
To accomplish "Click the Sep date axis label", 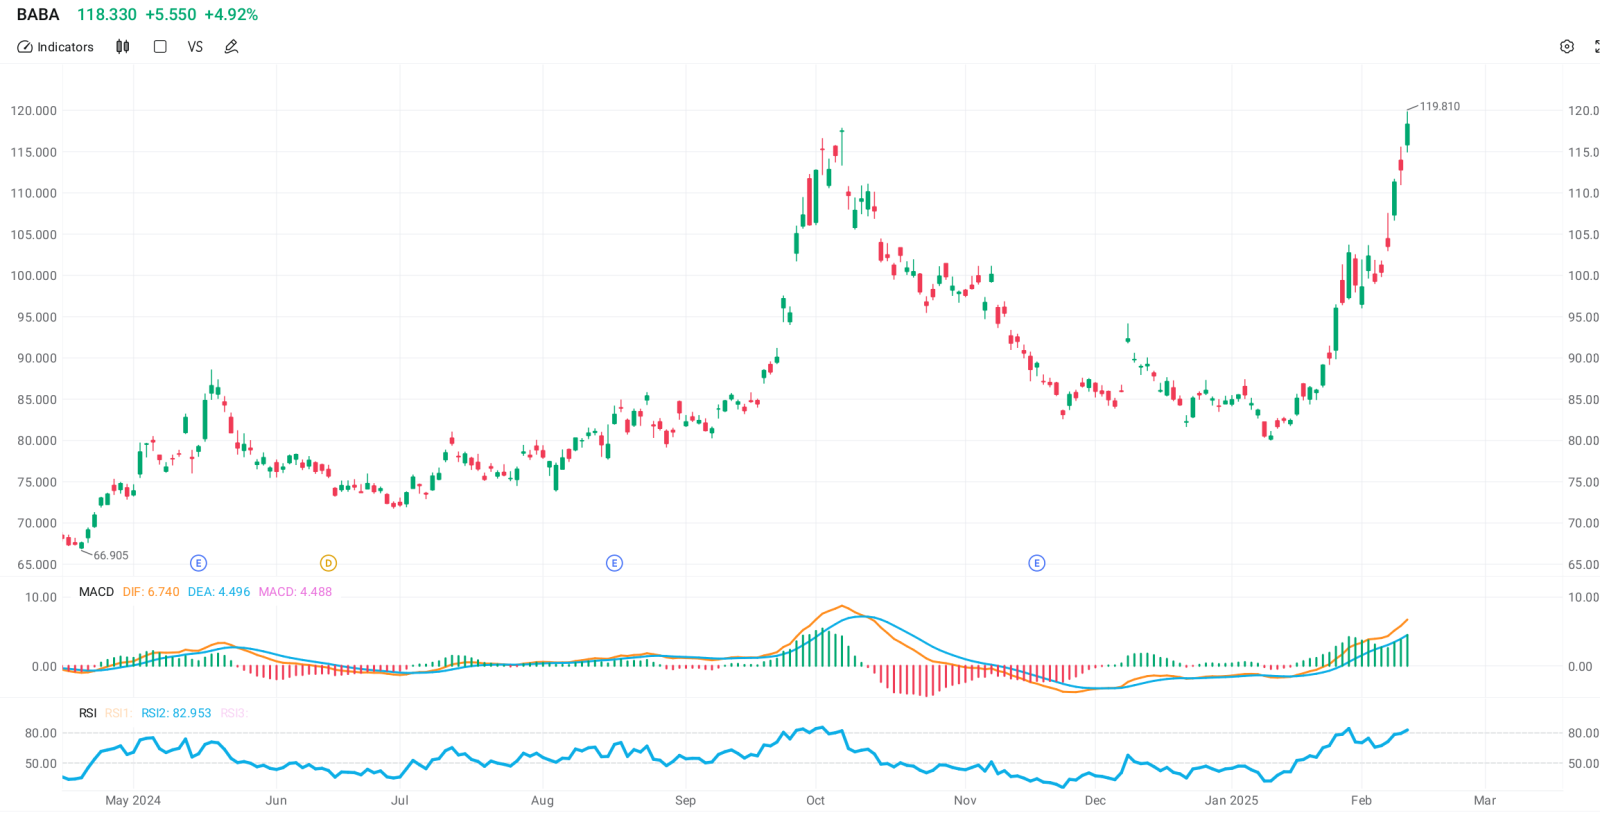I will click(x=685, y=800).
